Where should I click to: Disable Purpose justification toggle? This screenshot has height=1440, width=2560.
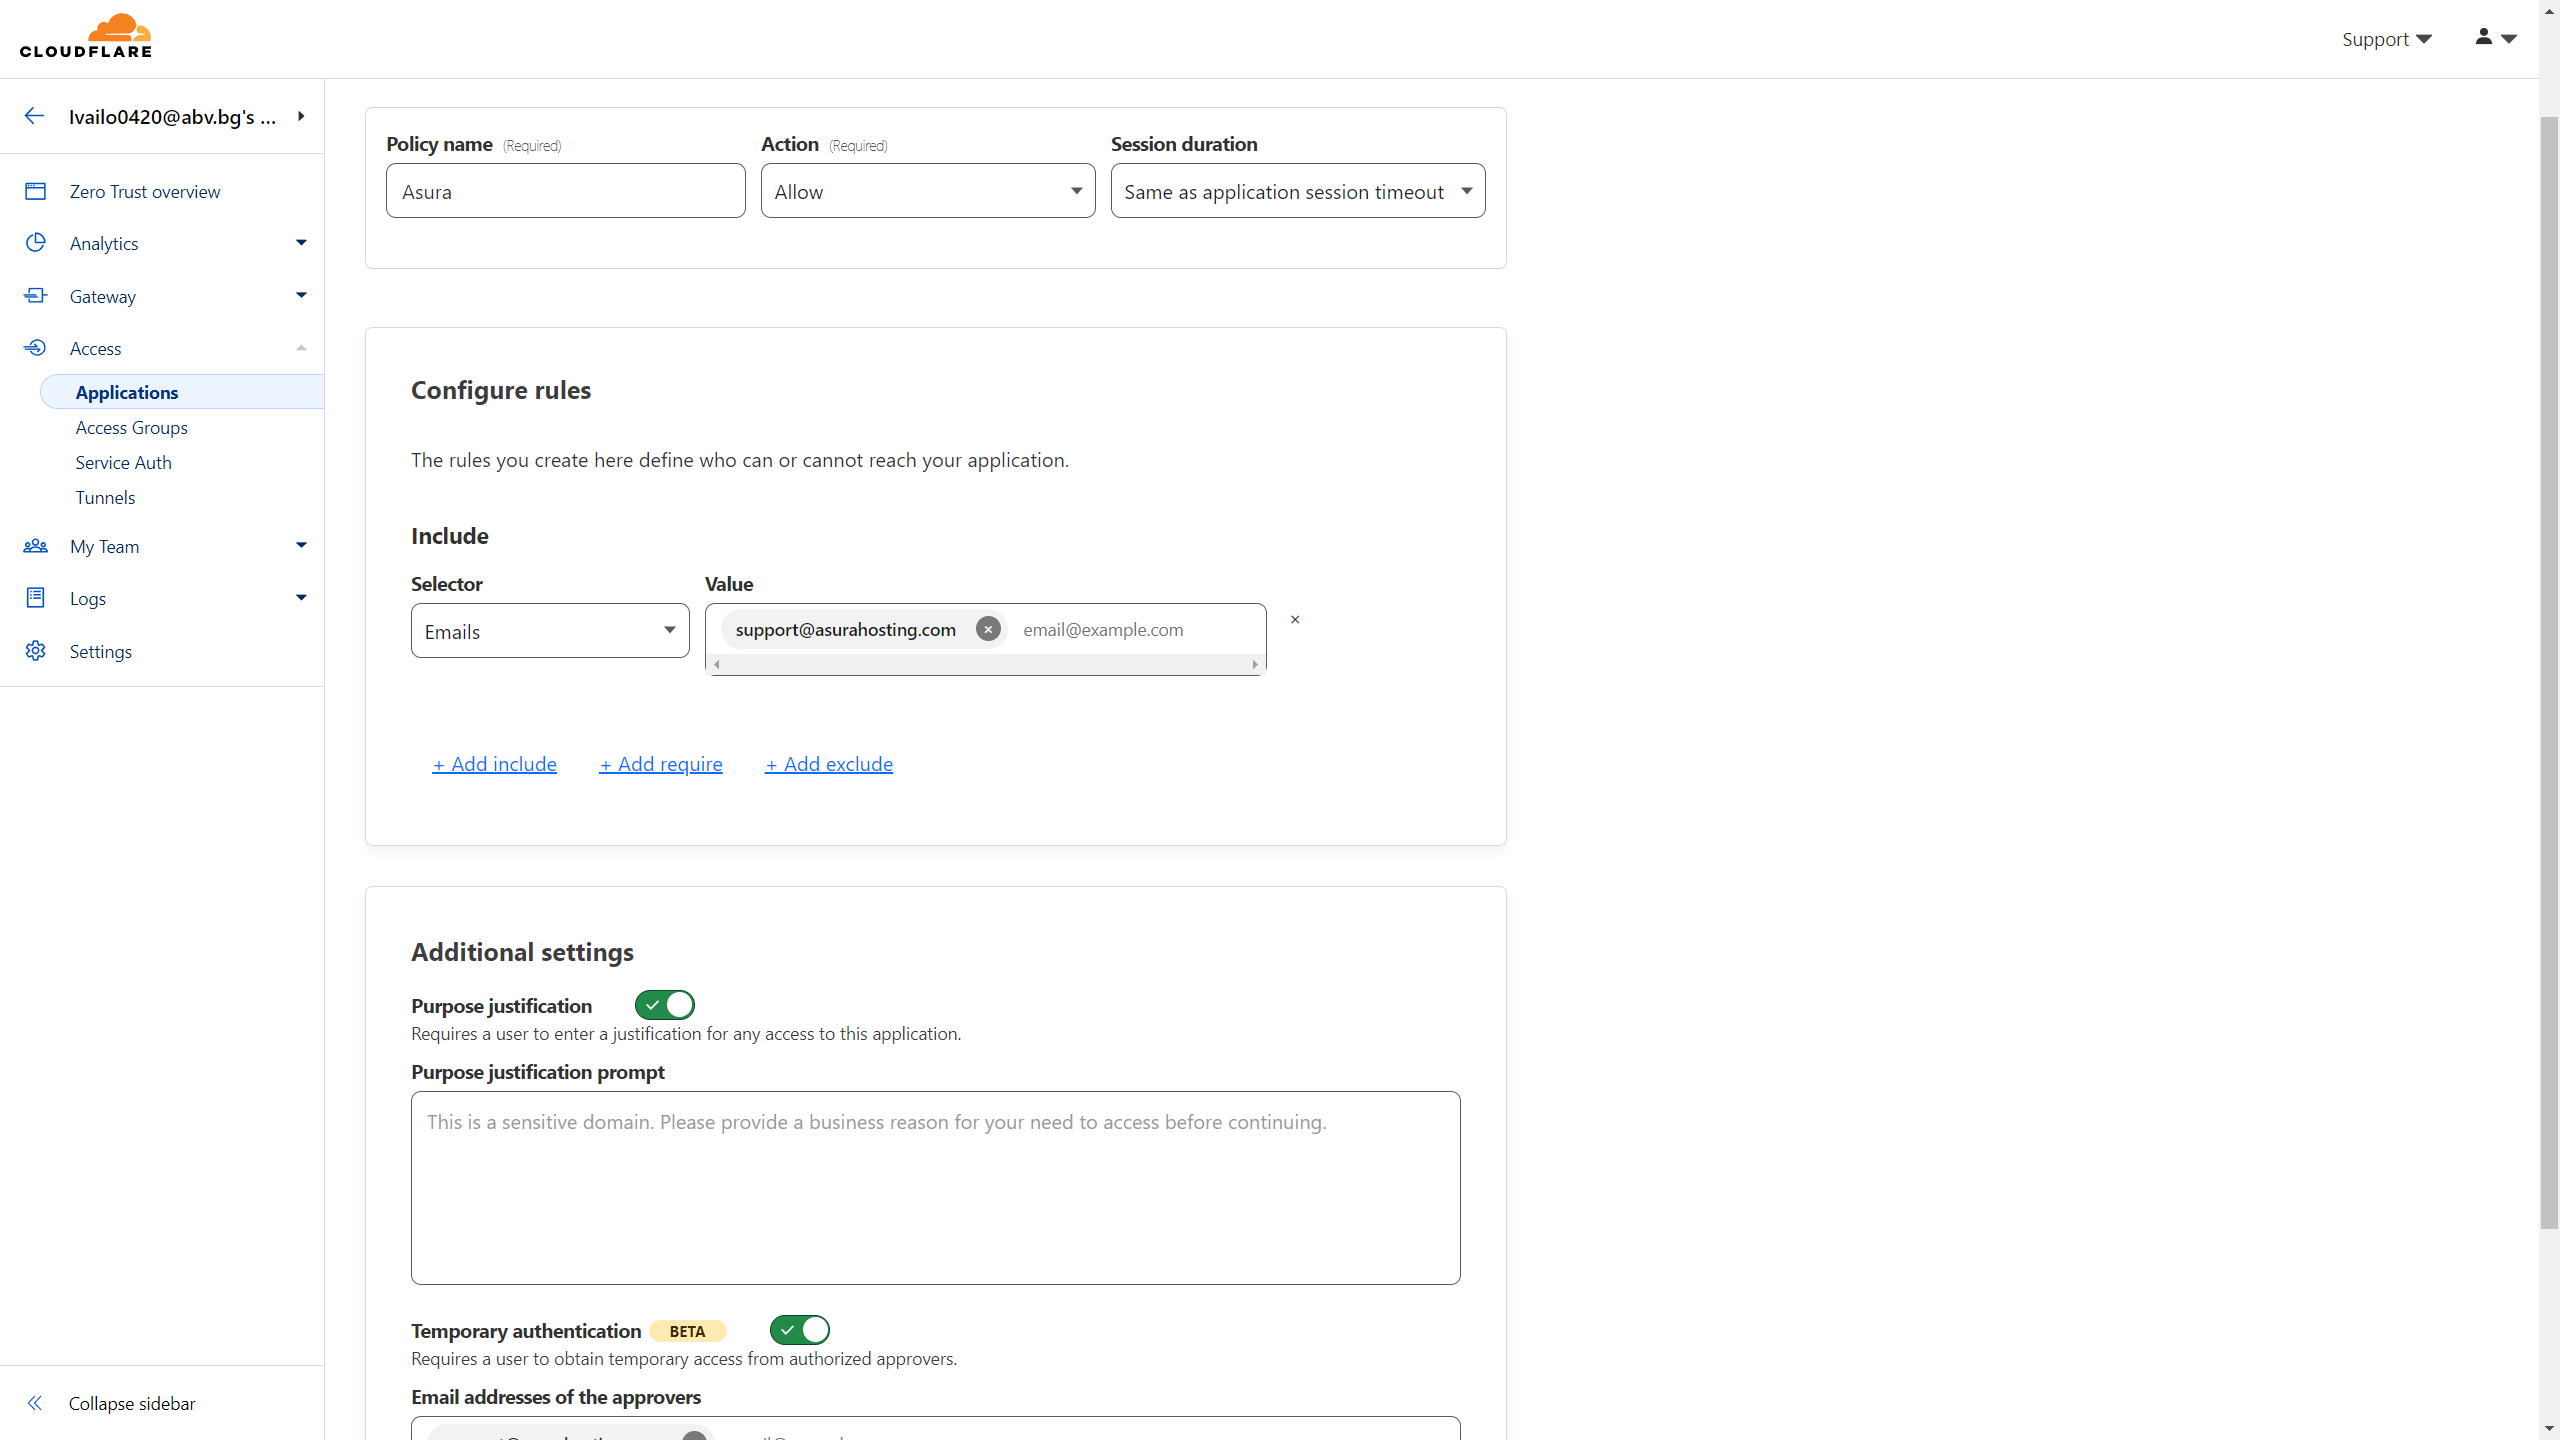click(x=665, y=1005)
